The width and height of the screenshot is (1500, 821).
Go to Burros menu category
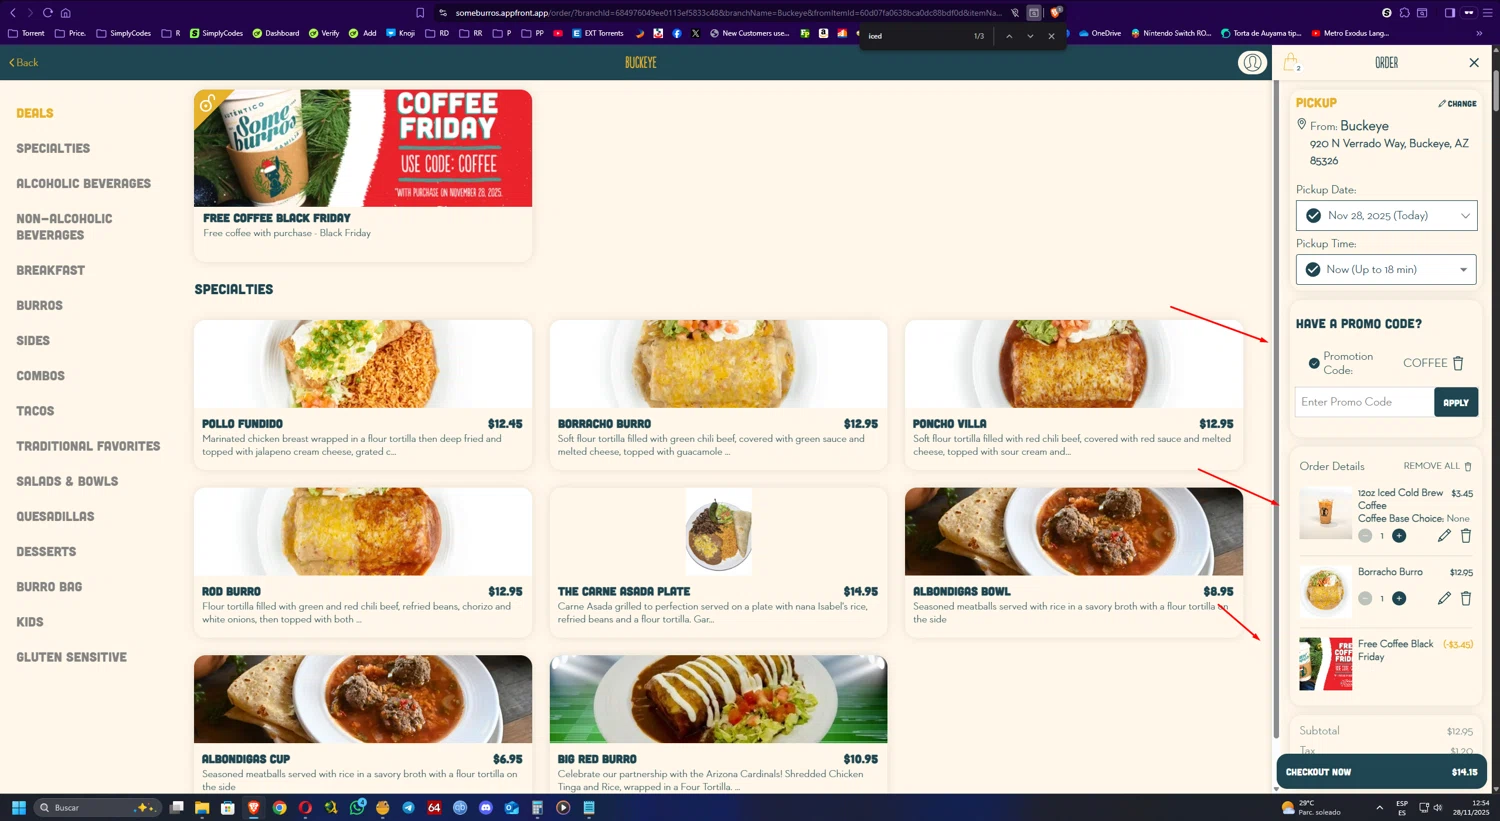click(x=39, y=305)
